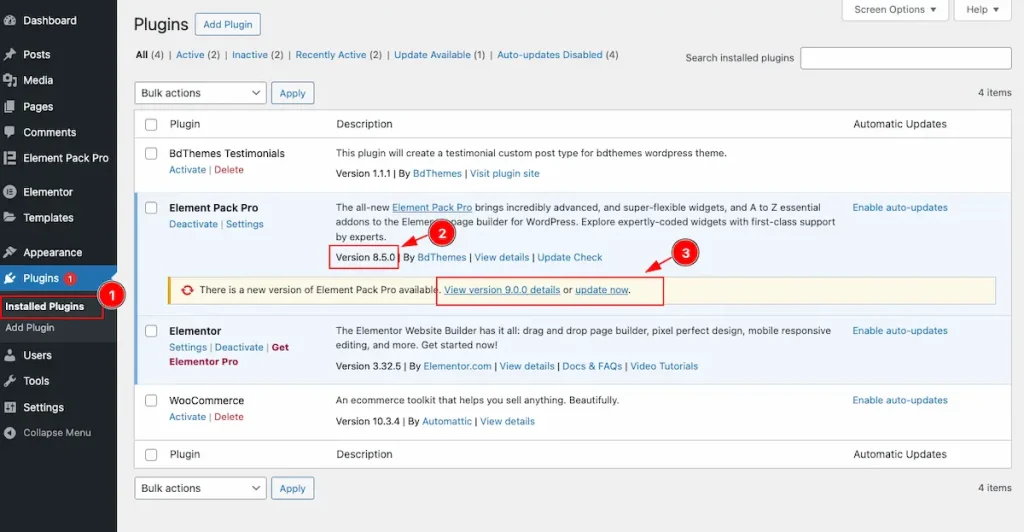Viewport: 1024px width, 532px height.
Task: Deactivate Element Pack Pro
Action: [x=193, y=224]
